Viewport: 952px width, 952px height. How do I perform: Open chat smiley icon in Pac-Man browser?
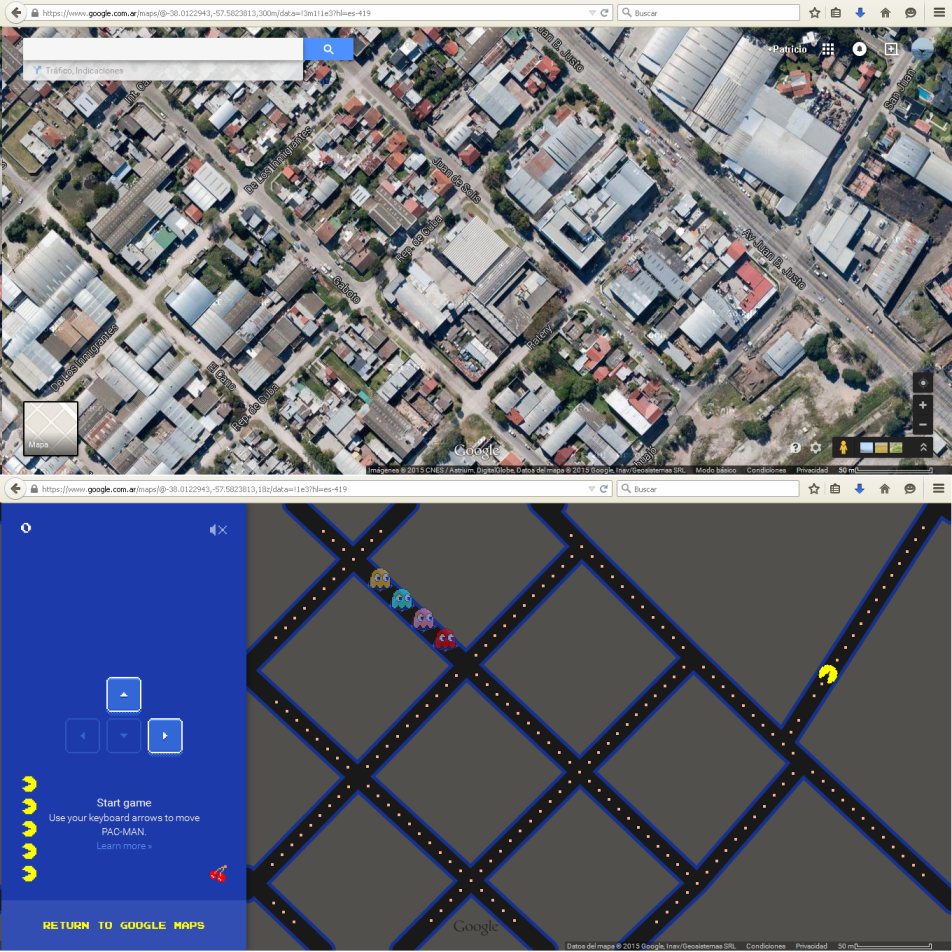(910, 489)
